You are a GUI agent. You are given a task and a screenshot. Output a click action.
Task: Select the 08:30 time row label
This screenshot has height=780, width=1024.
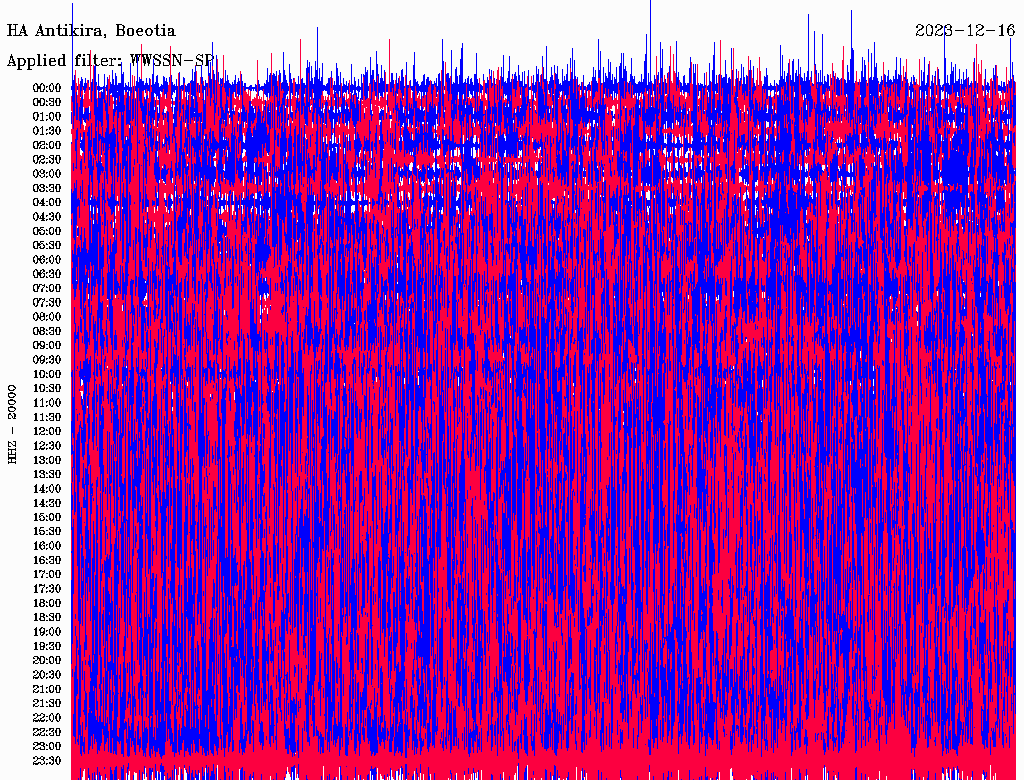click(x=47, y=331)
